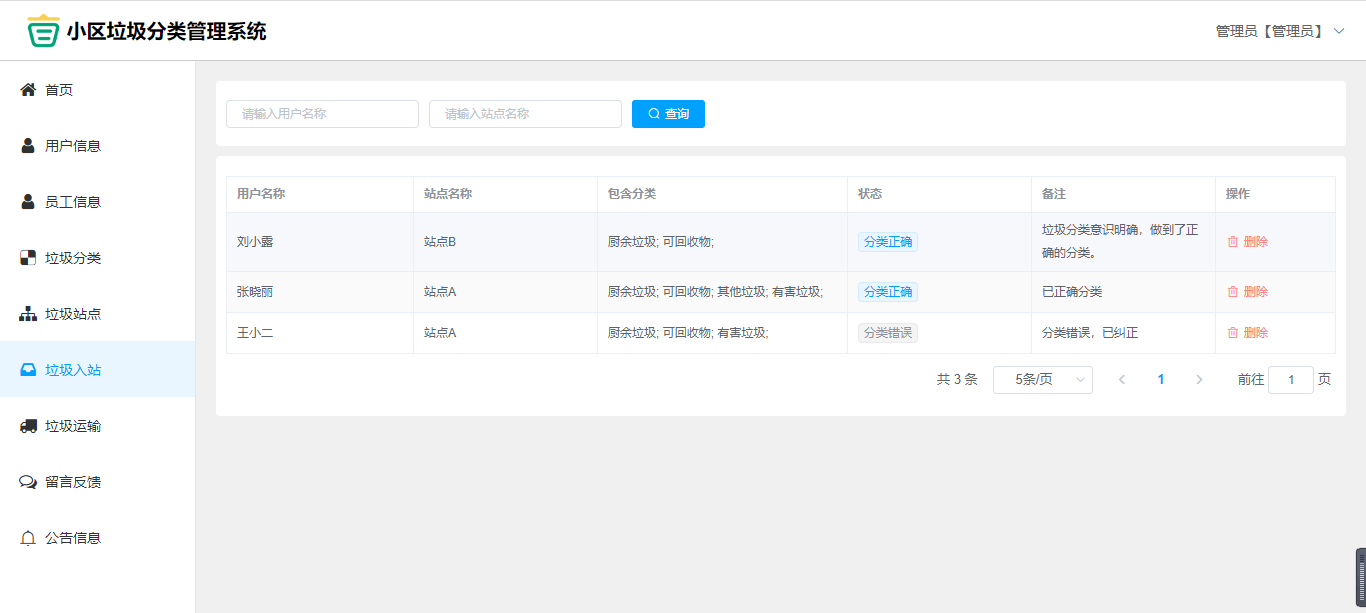The width and height of the screenshot is (1366, 613).
Task: Click the sitemap icon beside 垃圾站点
Action: click(28, 314)
